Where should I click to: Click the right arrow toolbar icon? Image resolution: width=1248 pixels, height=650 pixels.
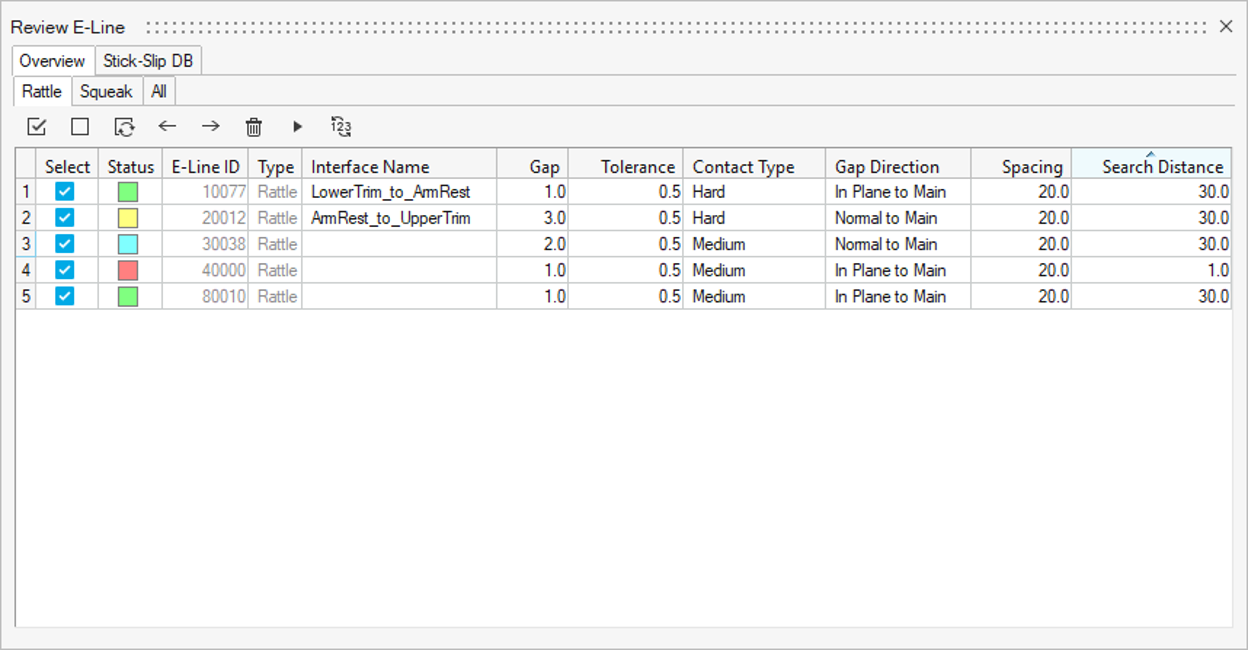click(210, 127)
